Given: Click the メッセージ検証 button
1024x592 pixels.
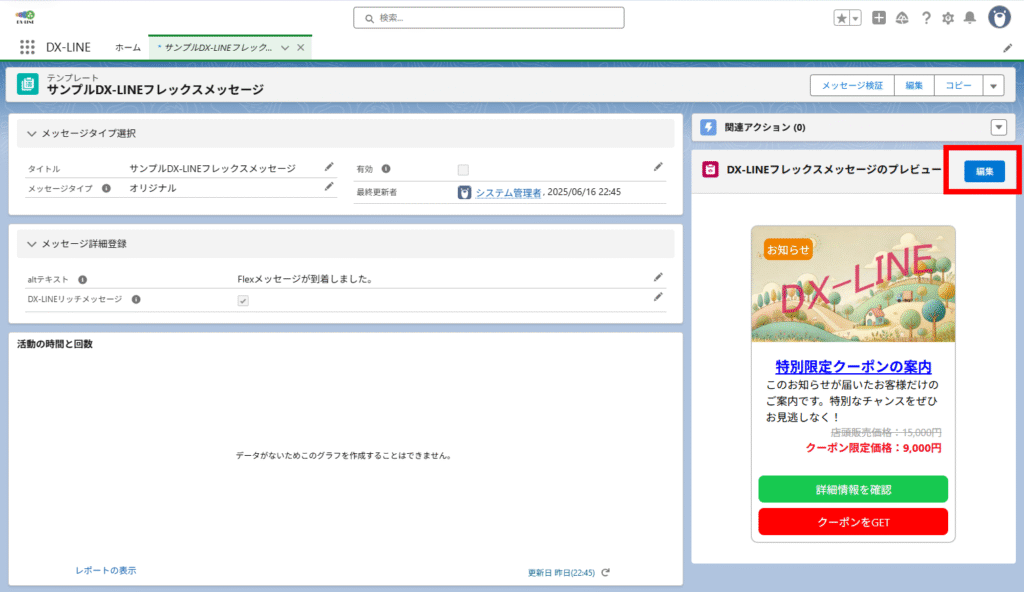Looking at the screenshot, I should (852, 86).
